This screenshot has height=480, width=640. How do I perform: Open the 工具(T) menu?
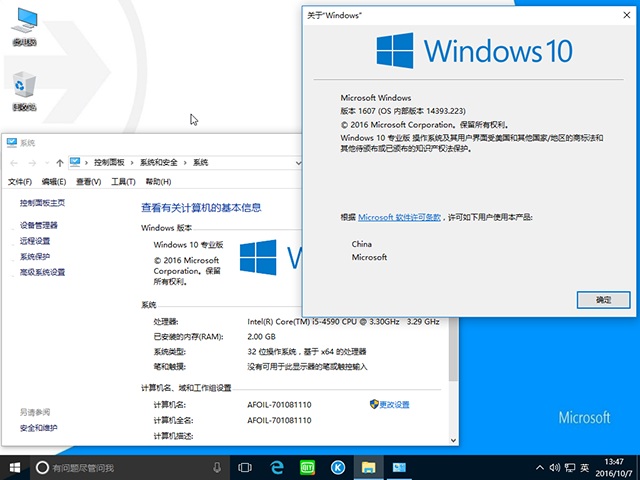click(x=123, y=182)
